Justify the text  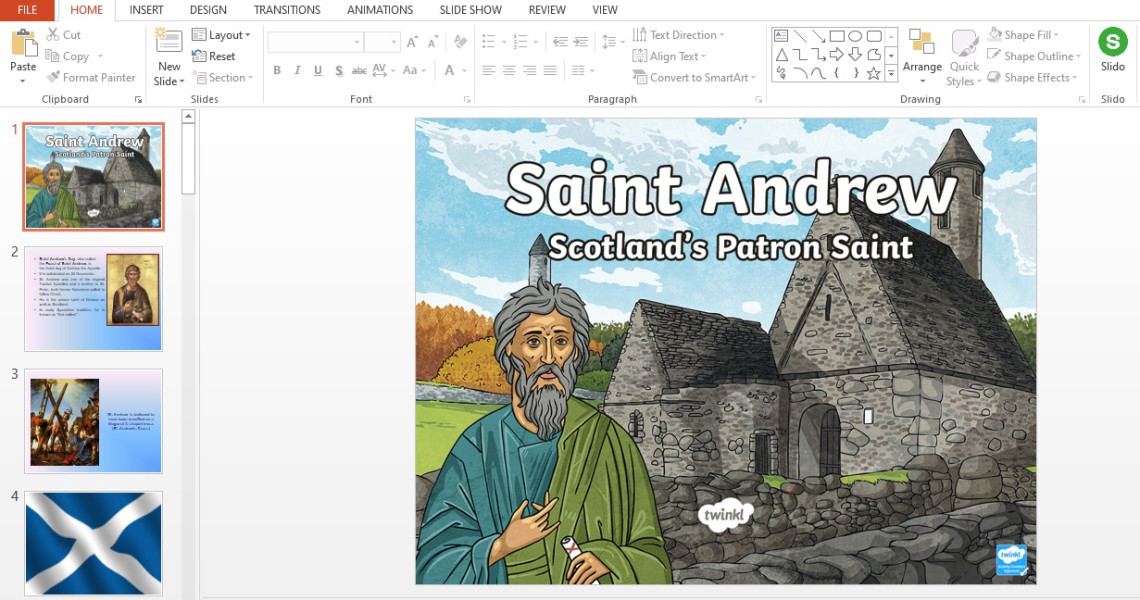pos(550,71)
